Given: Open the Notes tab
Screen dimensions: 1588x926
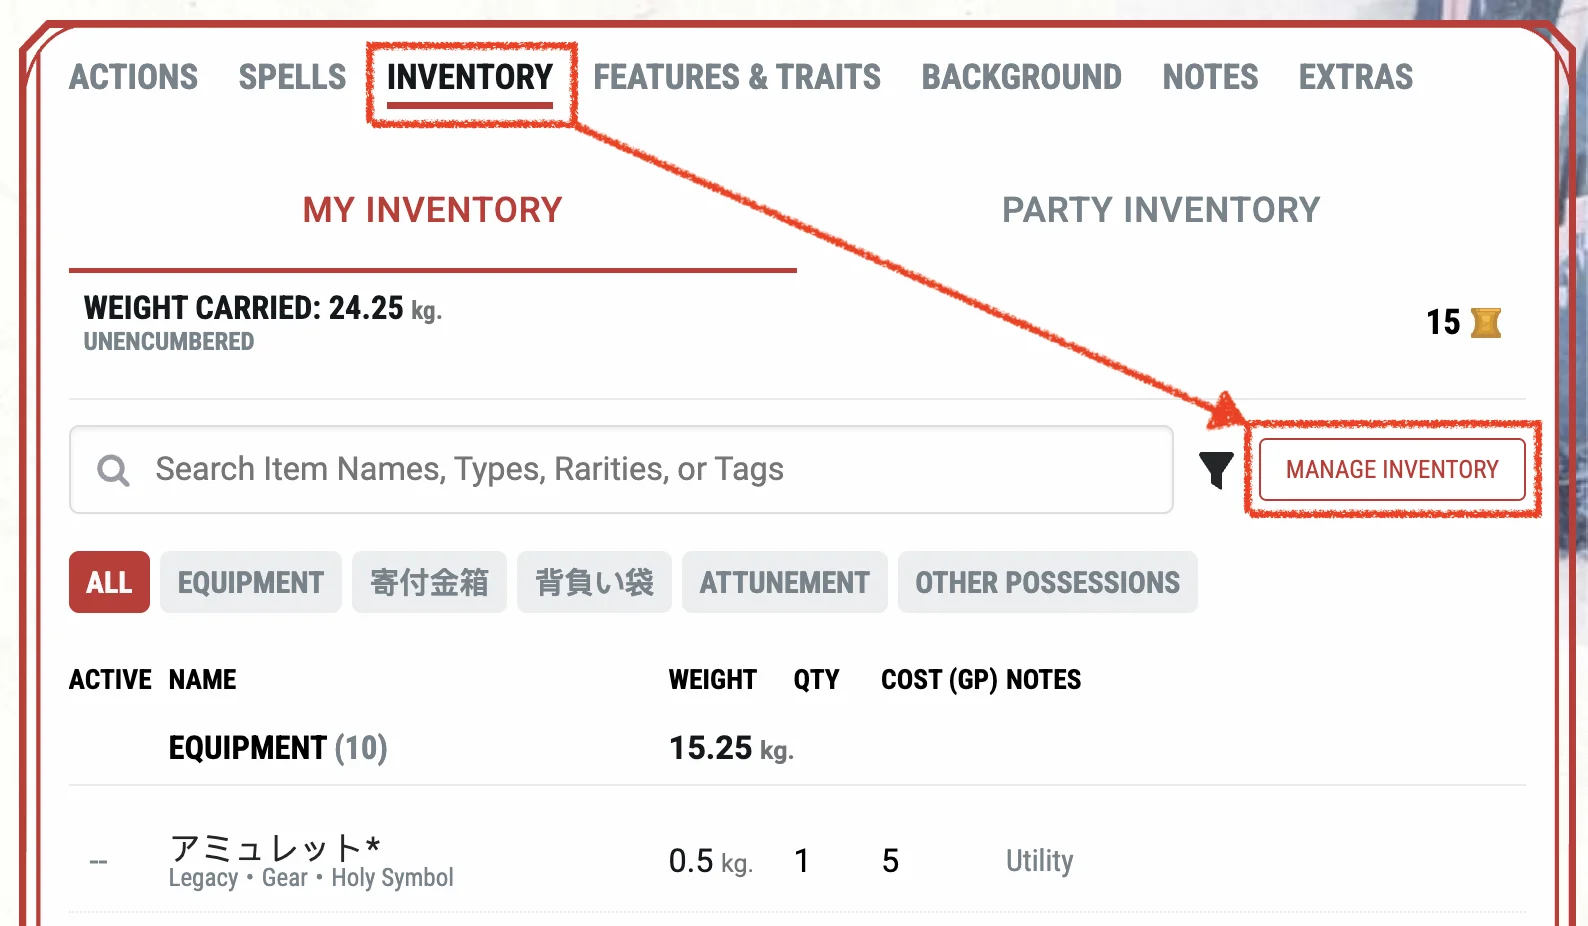Looking at the screenshot, I should pyautogui.click(x=1210, y=77).
